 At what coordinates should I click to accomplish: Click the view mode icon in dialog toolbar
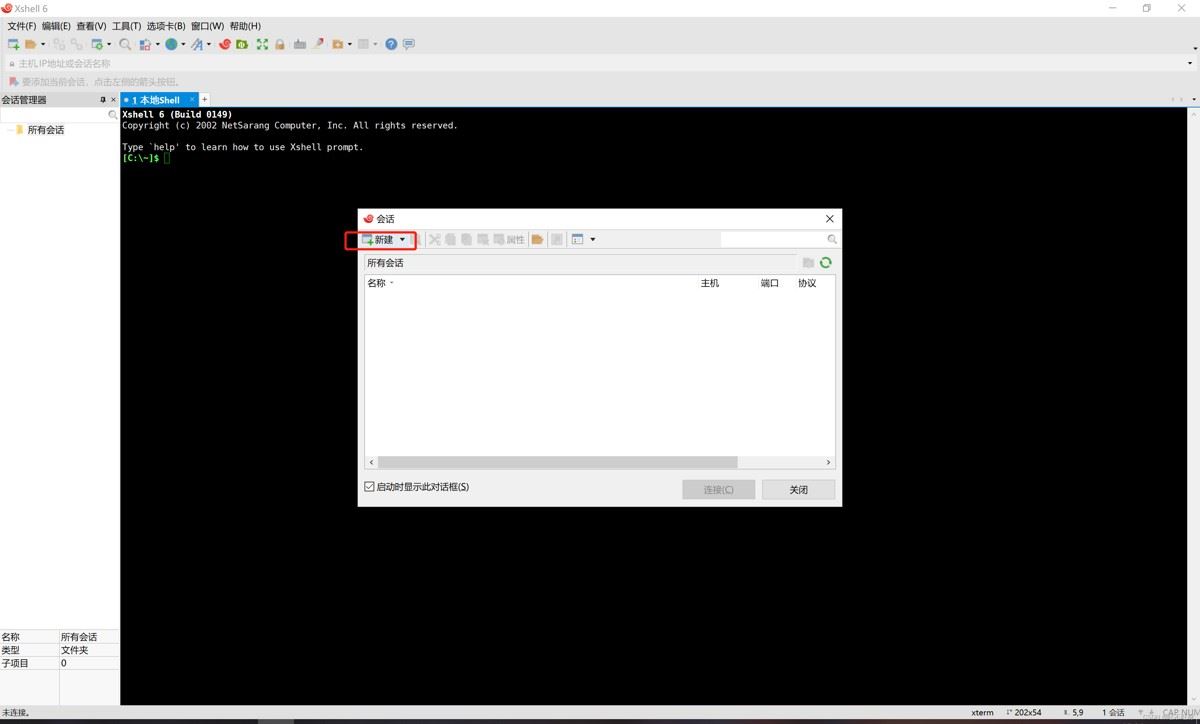[577, 240]
